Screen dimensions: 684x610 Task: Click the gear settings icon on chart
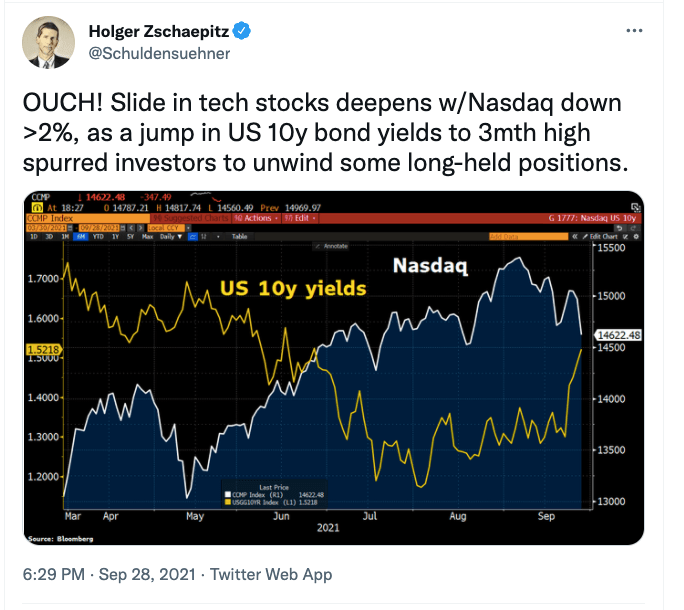pos(636,237)
